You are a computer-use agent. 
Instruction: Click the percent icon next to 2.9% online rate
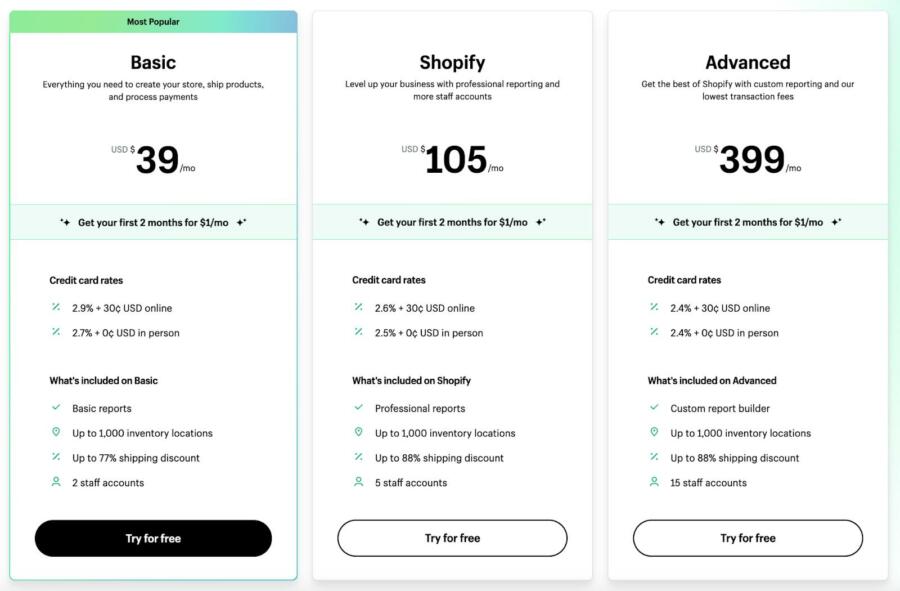[56, 307]
